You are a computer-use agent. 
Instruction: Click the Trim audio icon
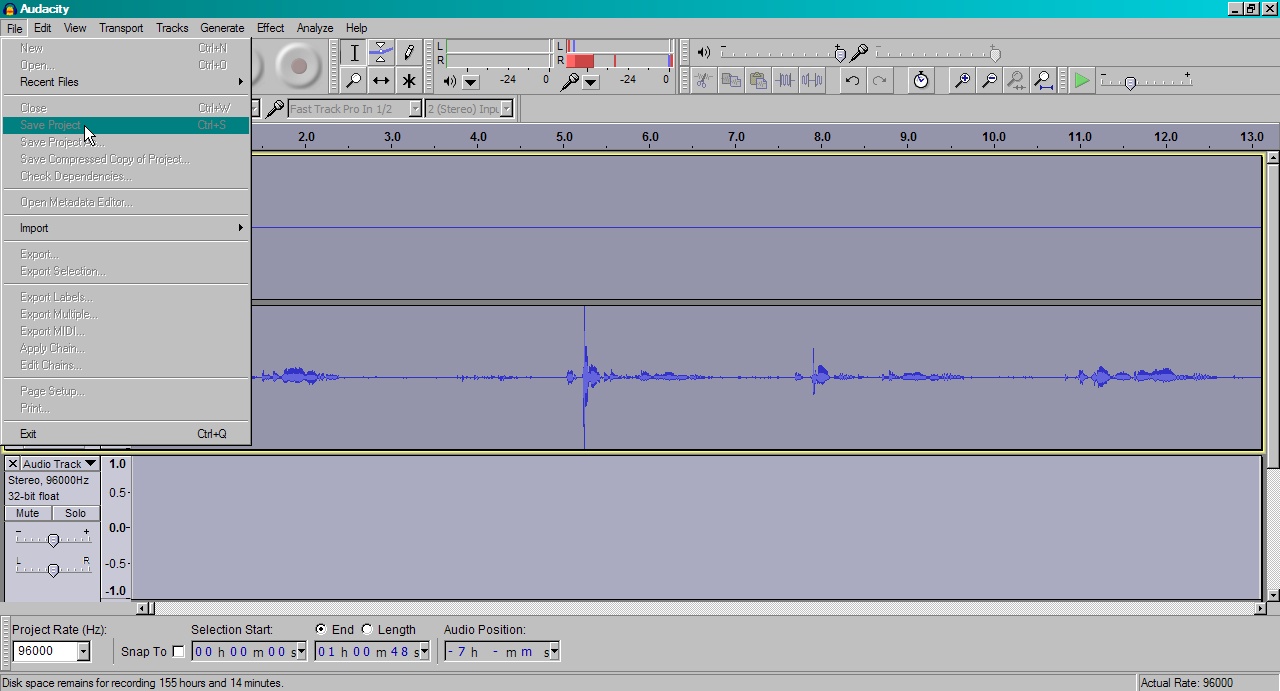pyautogui.click(x=785, y=80)
